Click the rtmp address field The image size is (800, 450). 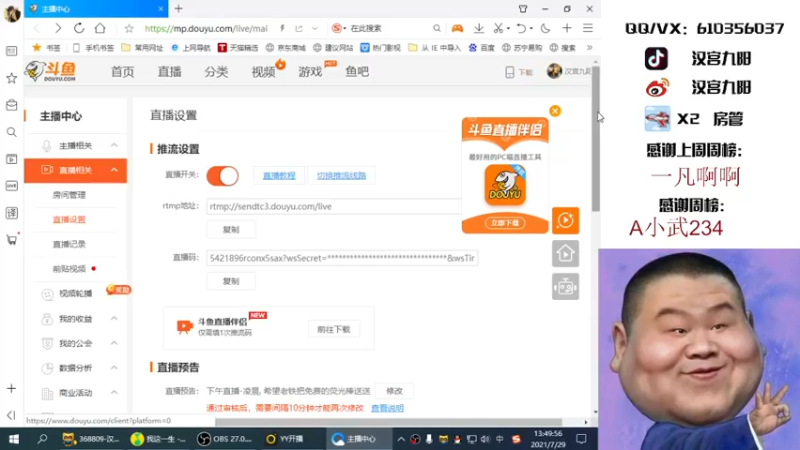[334, 206]
